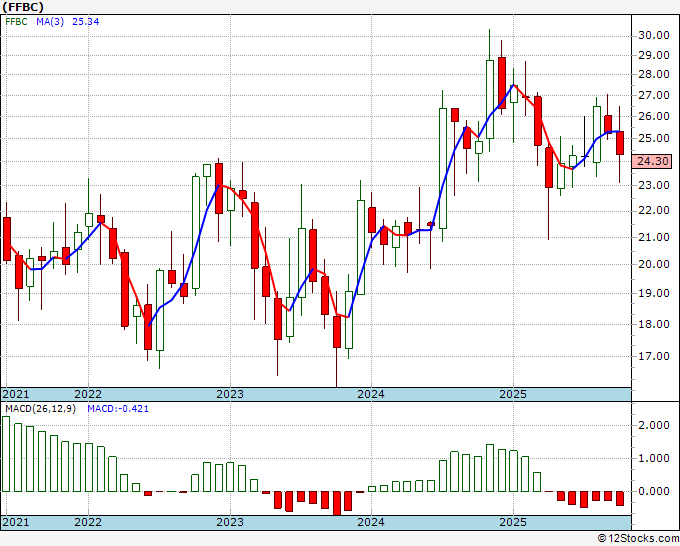Screen dimensions: 680x546
Task: Click the most recent red MACD bar
Action: [x=620, y=498]
